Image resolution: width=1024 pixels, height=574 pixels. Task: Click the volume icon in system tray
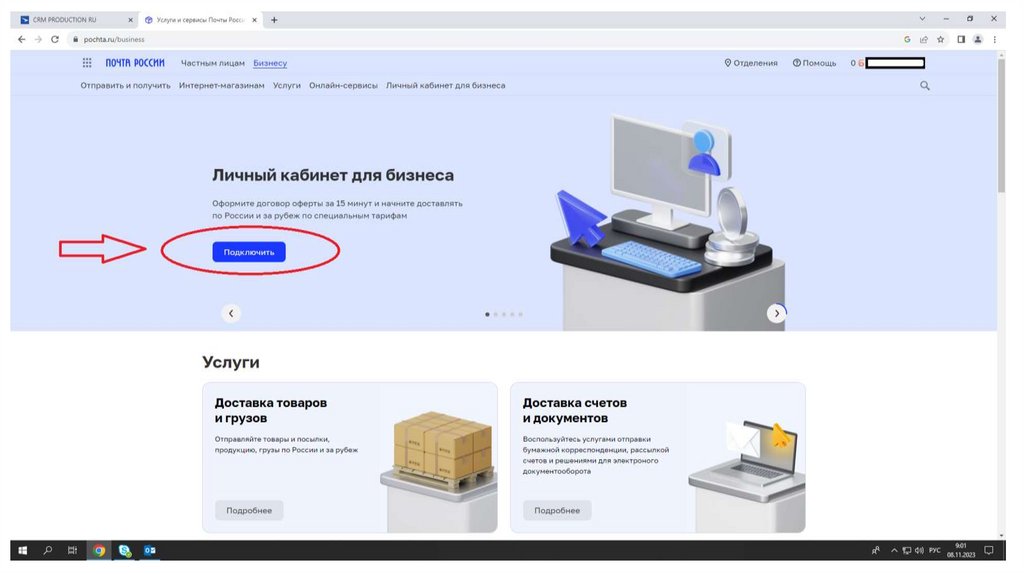tap(919, 550)
